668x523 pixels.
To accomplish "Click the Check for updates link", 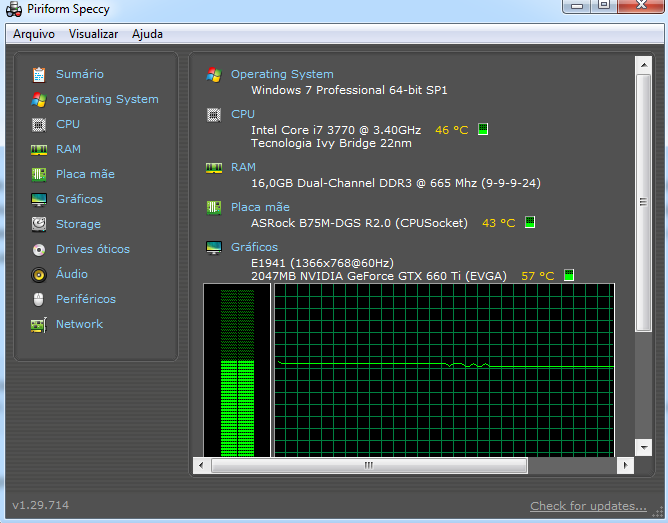I will point(588,506).
